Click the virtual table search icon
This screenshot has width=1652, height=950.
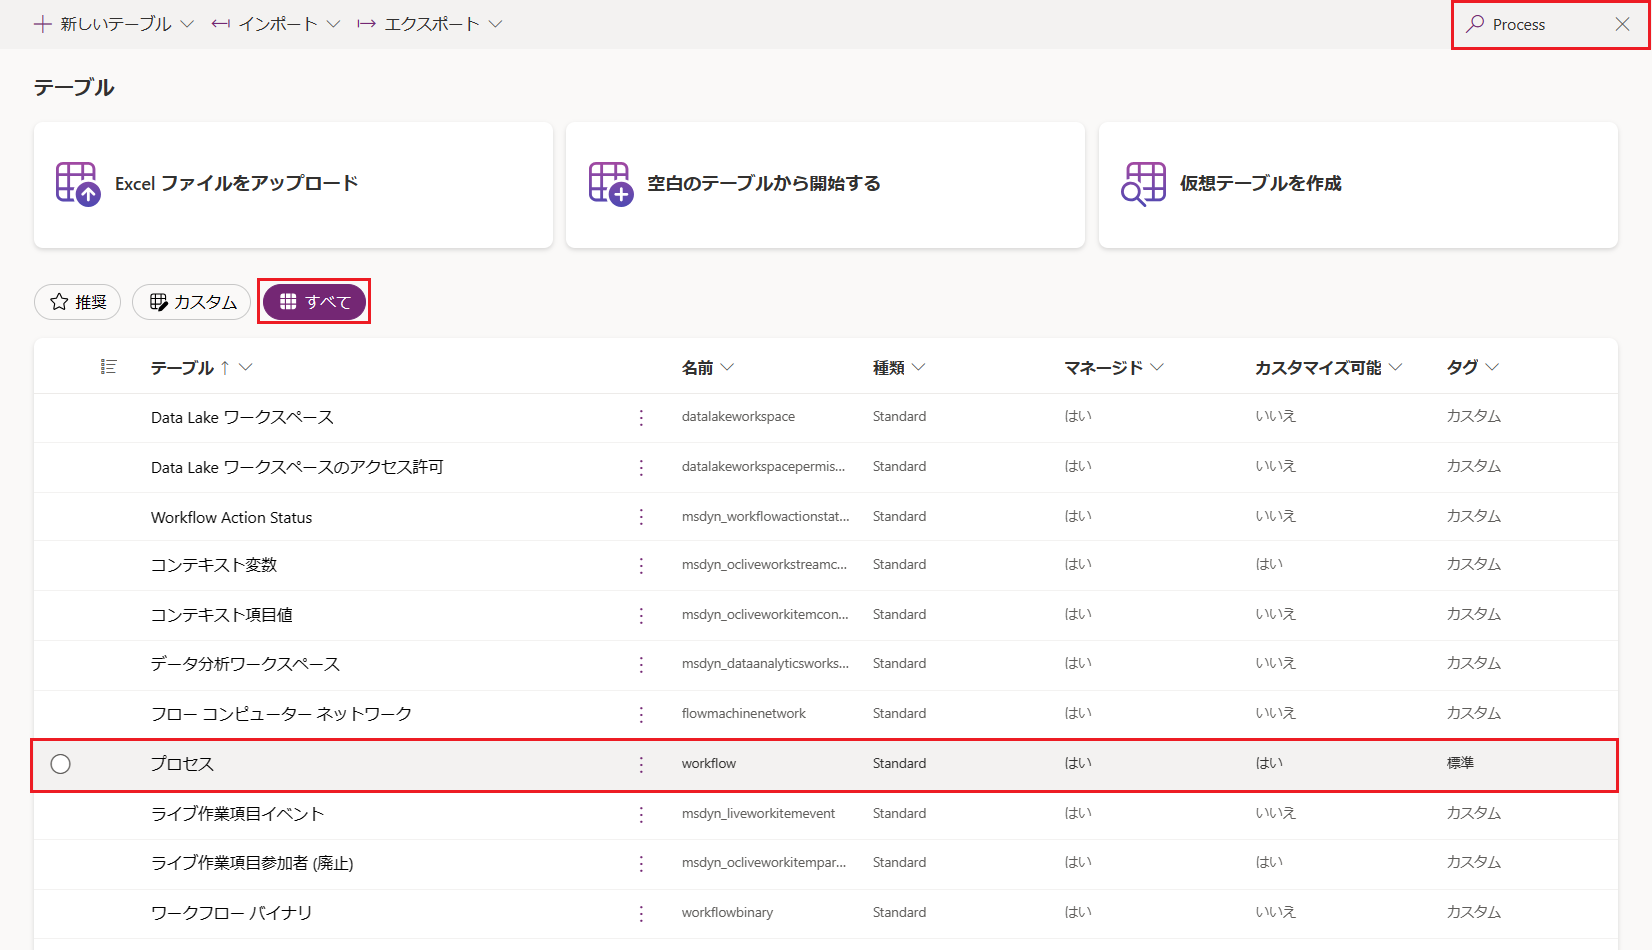point(1143,184)
